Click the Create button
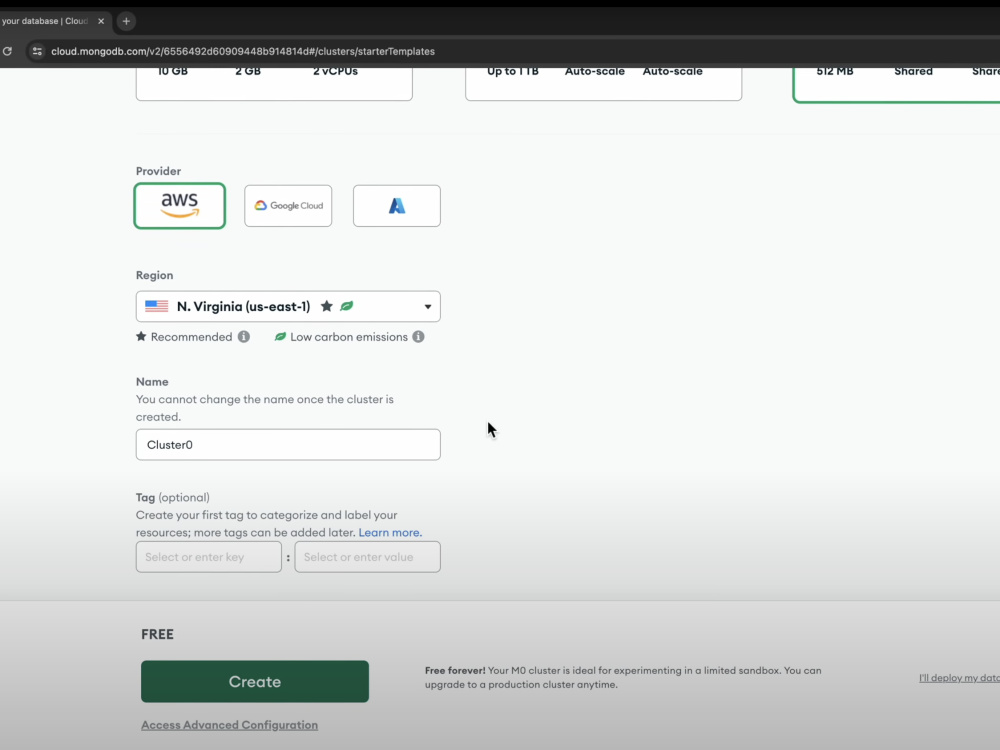1000x750 pixels. click(254, 681)
